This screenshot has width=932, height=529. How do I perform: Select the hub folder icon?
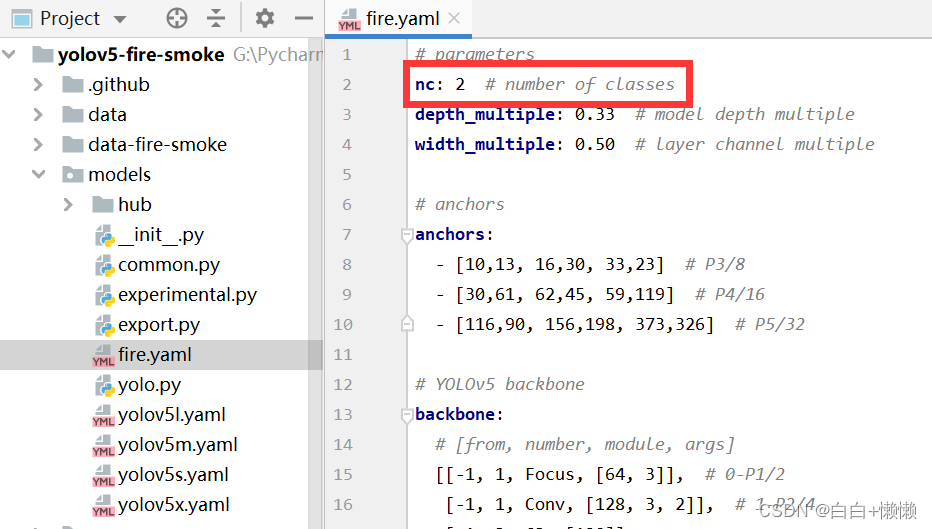pyautogui.click(x=103, y=204)
